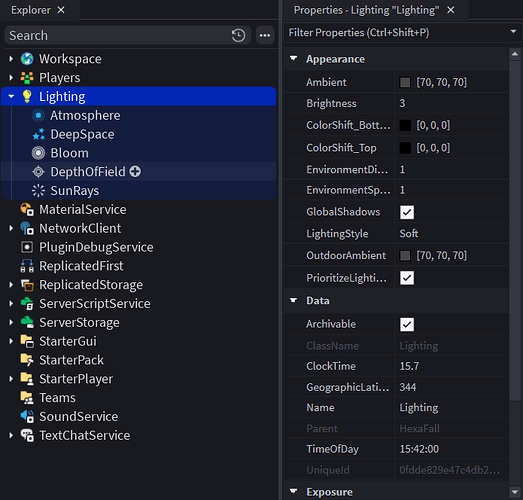The width and height of the screenshot is (523, 500).
Task: Collapse the Lighting tree node
Action: 11,96
